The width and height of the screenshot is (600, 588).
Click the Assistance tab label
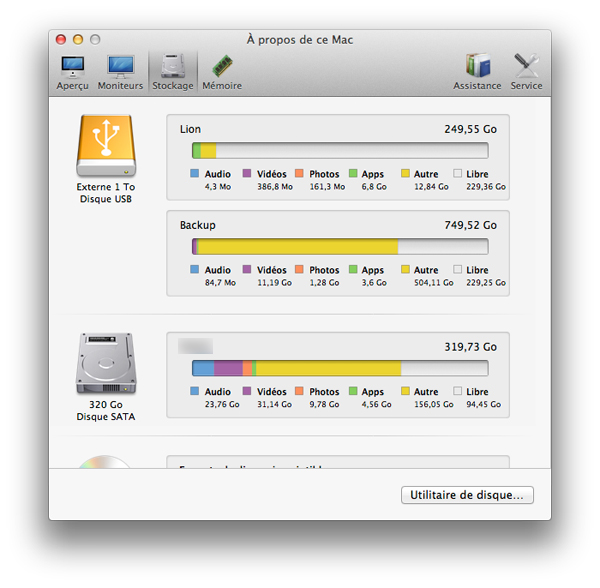point(478,86)
